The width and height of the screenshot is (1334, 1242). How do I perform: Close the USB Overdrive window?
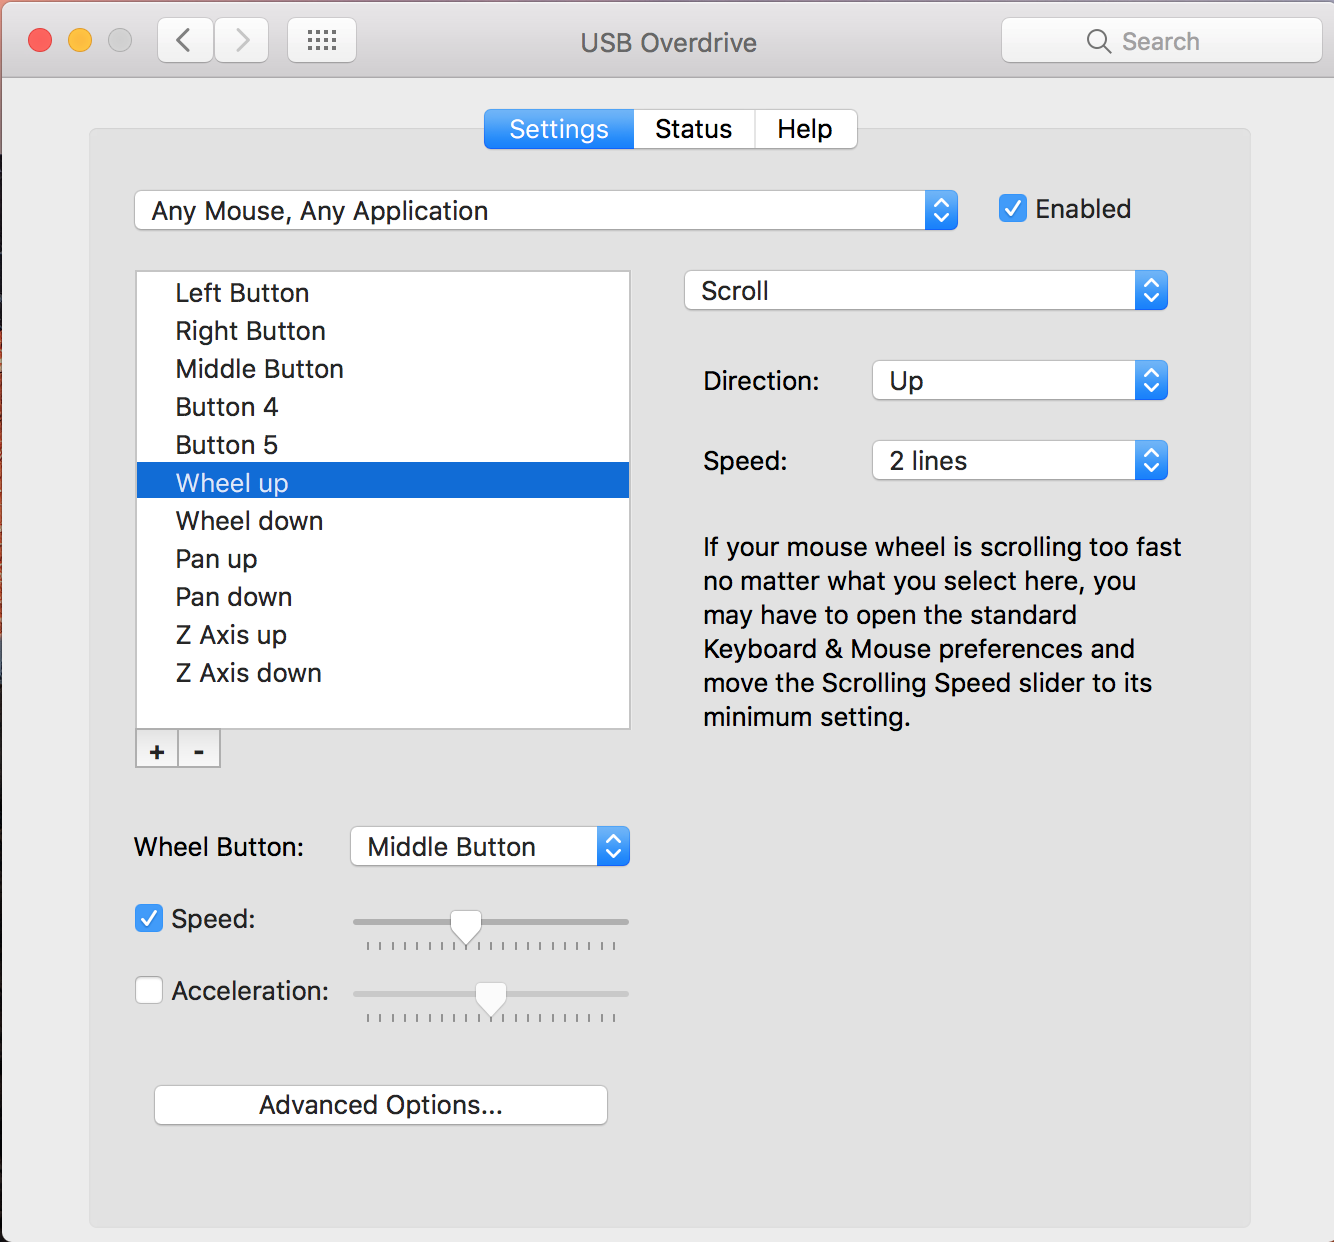(x=40, y=41)
